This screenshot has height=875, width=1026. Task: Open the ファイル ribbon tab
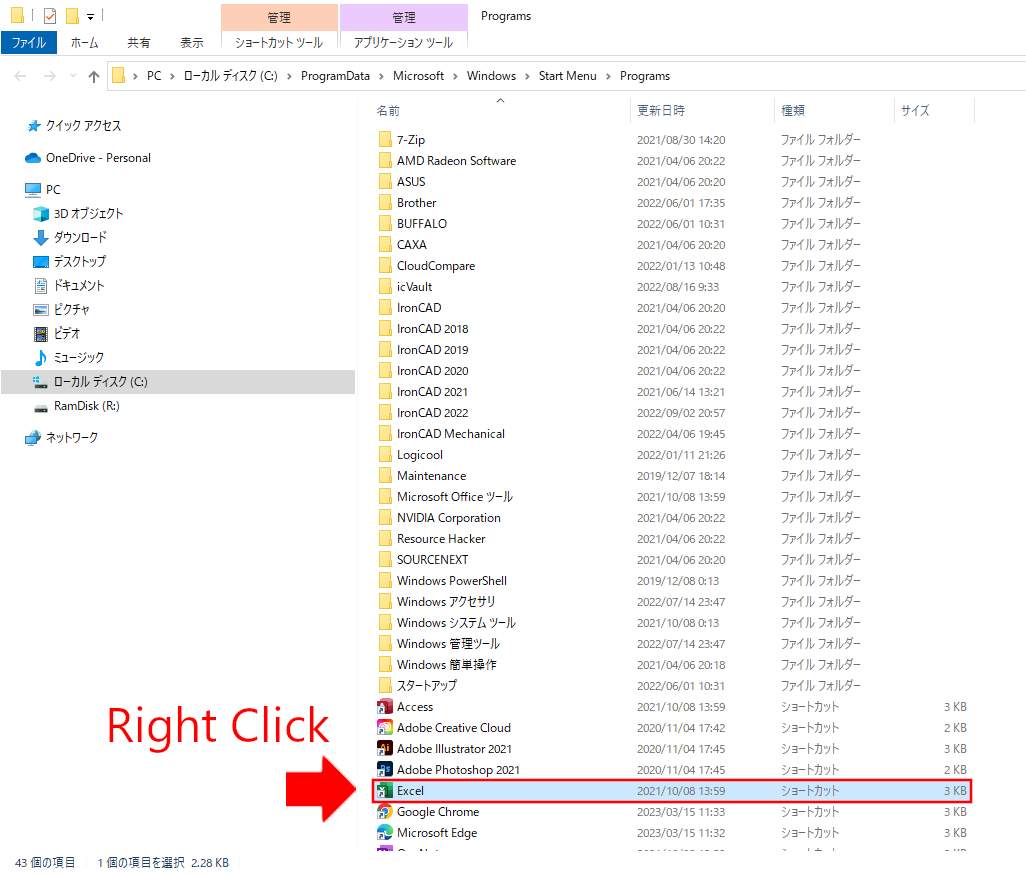[x=29, y=43]
